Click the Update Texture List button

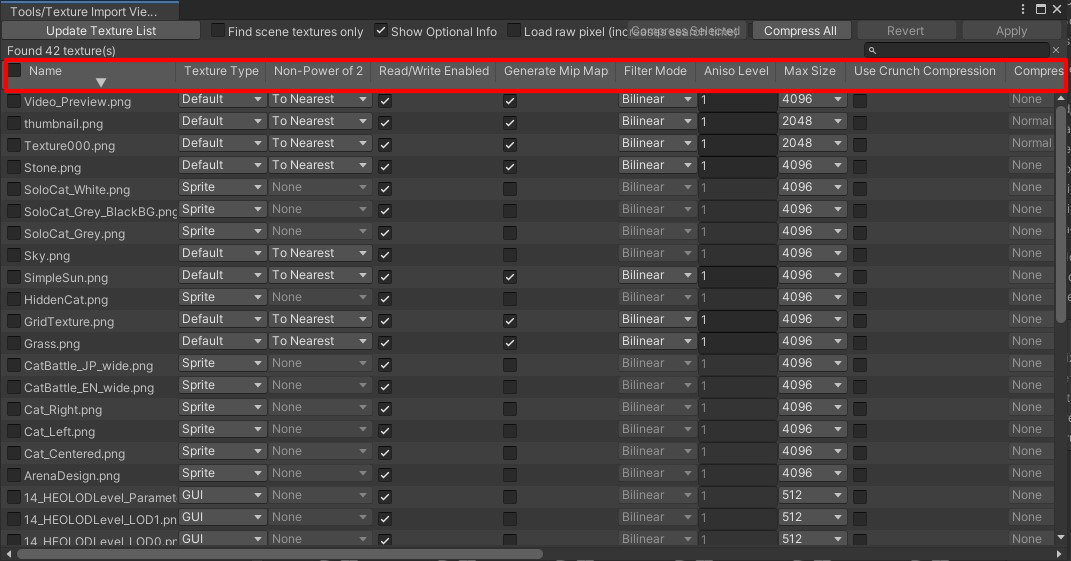click(101, 31)
